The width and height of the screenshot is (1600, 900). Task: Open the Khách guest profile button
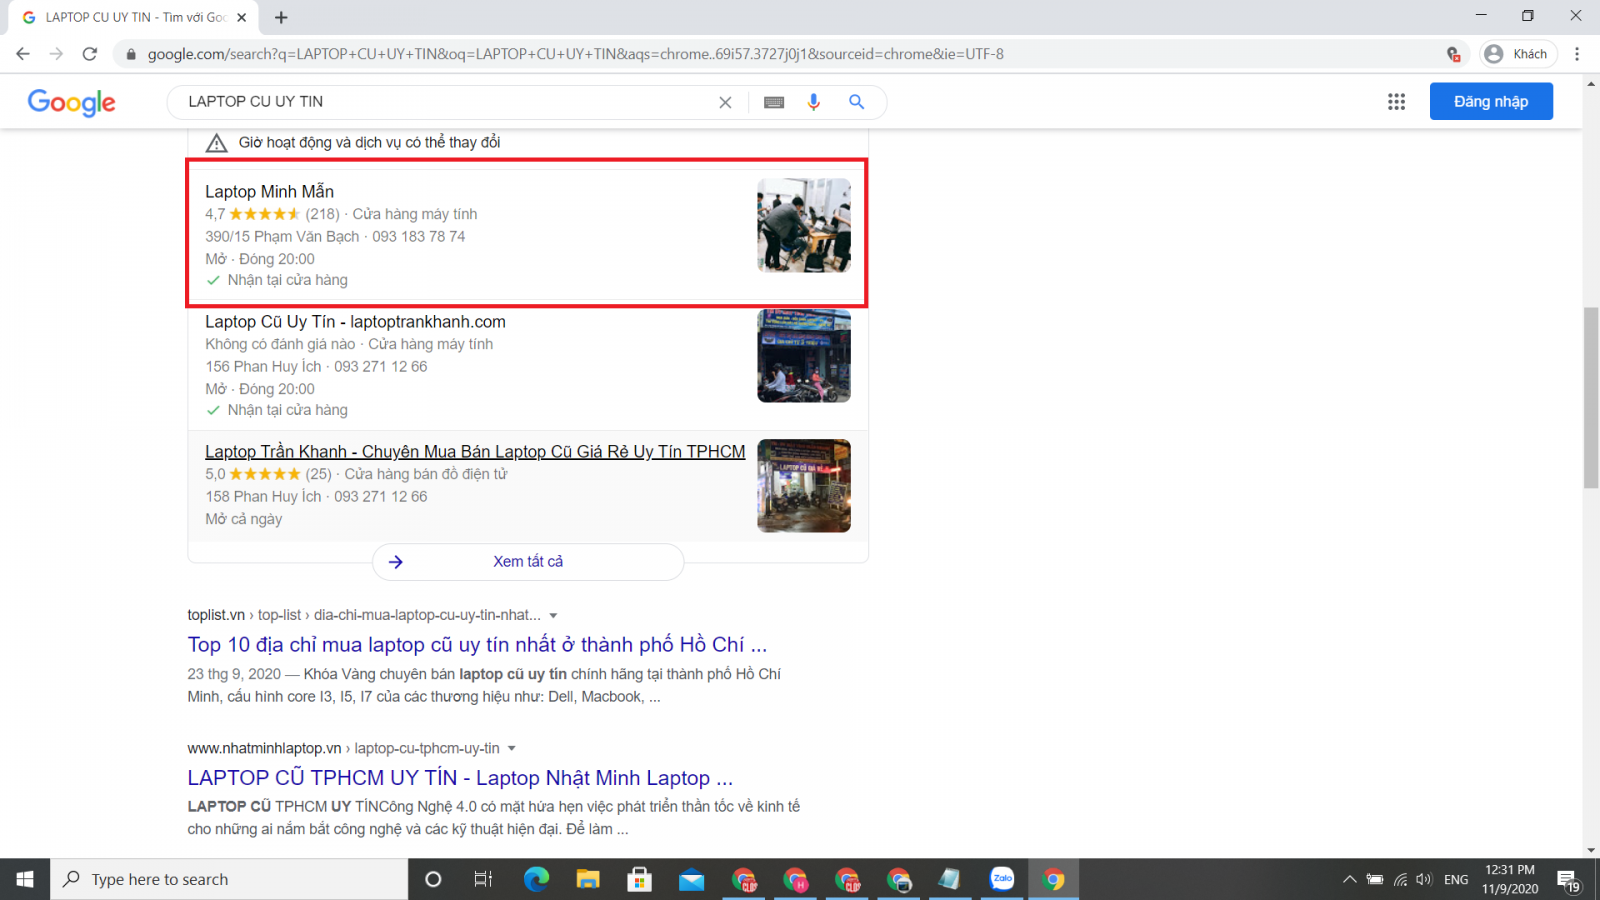point(1518,54)
